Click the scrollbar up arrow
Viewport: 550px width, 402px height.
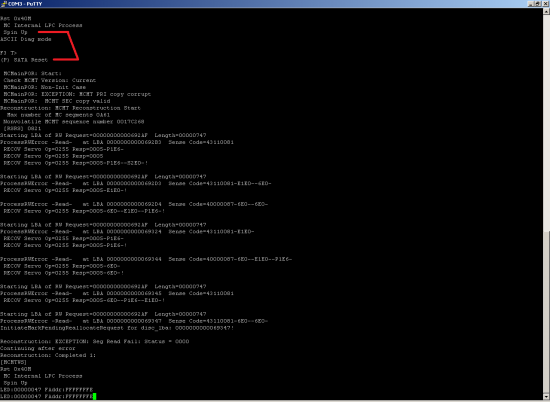[546, 11]
